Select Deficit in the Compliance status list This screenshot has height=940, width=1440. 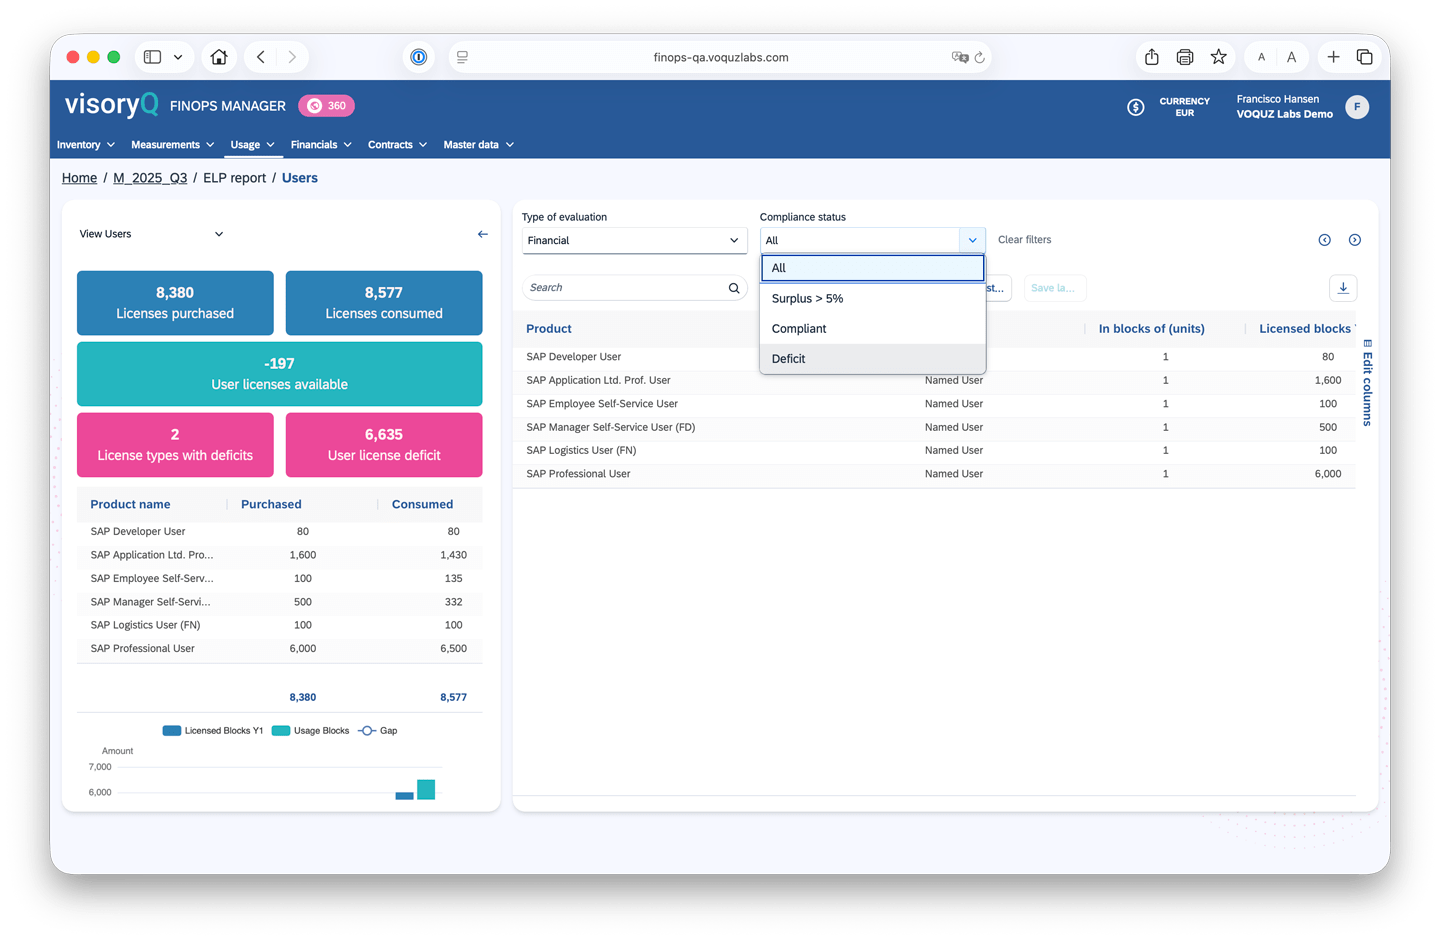tap(872, 358)
